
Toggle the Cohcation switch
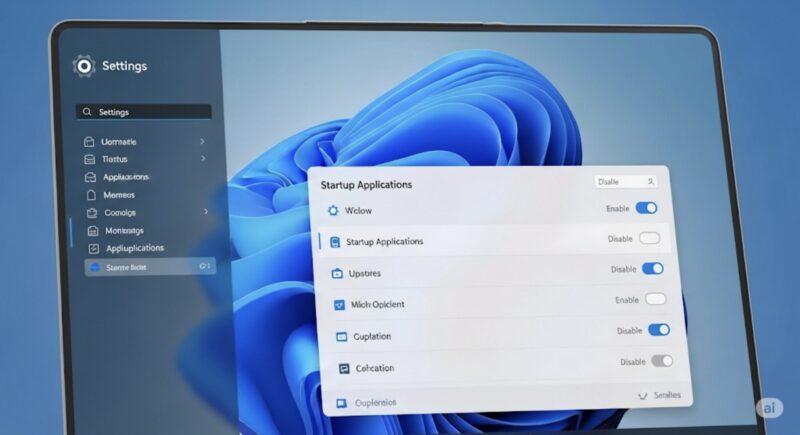click(662, 361)
